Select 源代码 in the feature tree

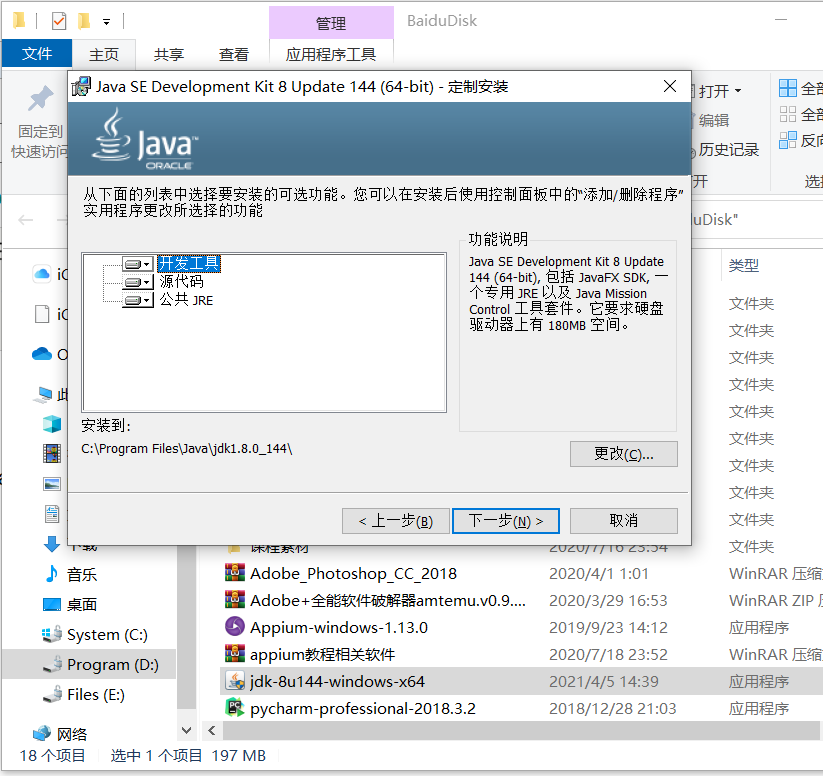182,282
